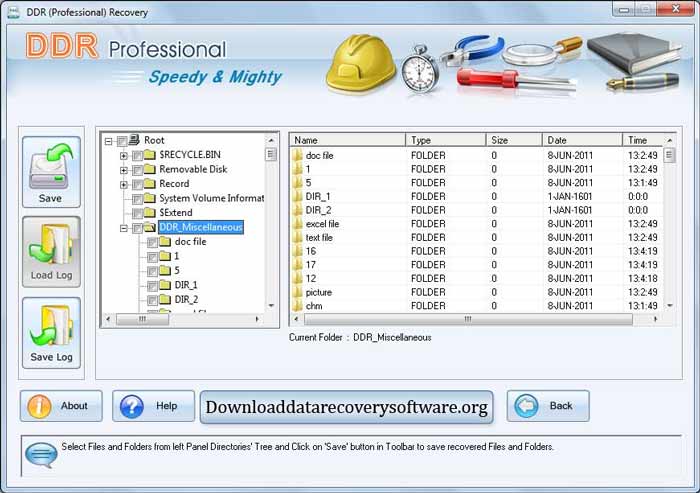
Task: Click the About button
Action: 61,406
